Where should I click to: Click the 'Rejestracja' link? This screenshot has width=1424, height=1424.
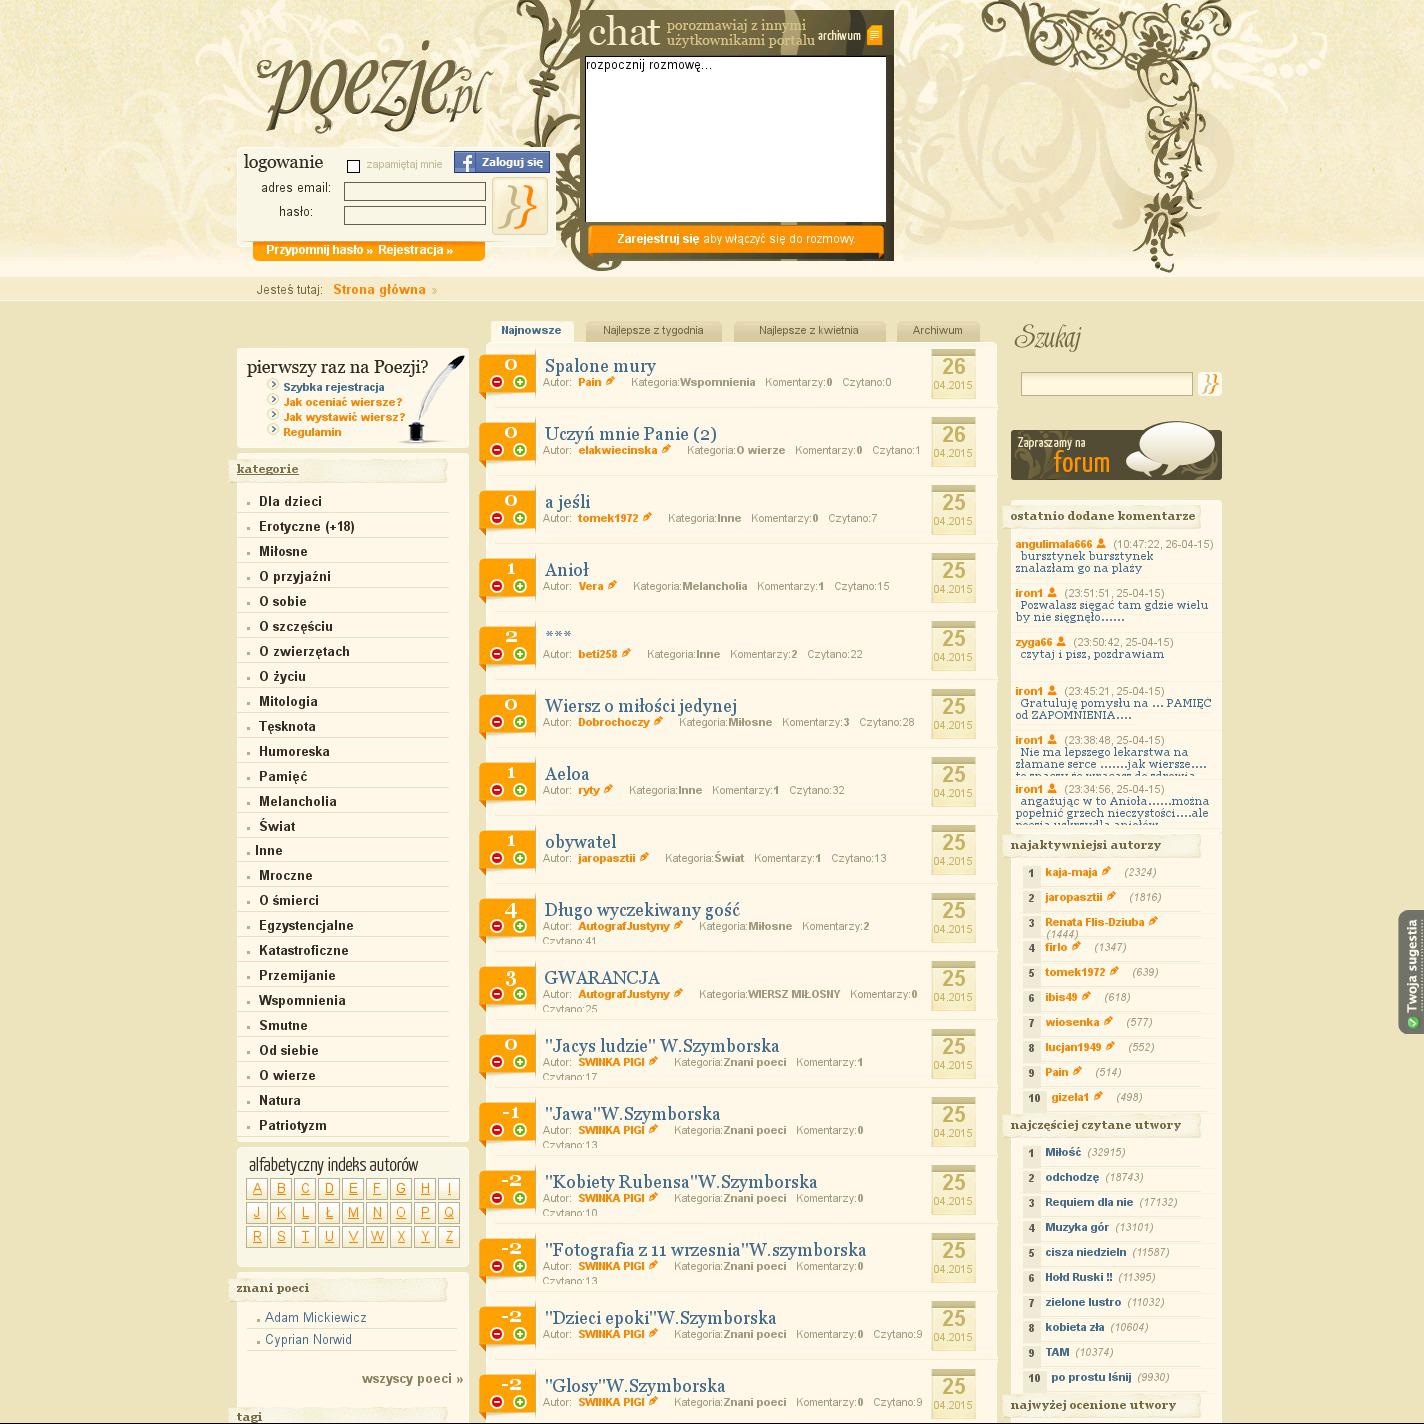[415, 250]
